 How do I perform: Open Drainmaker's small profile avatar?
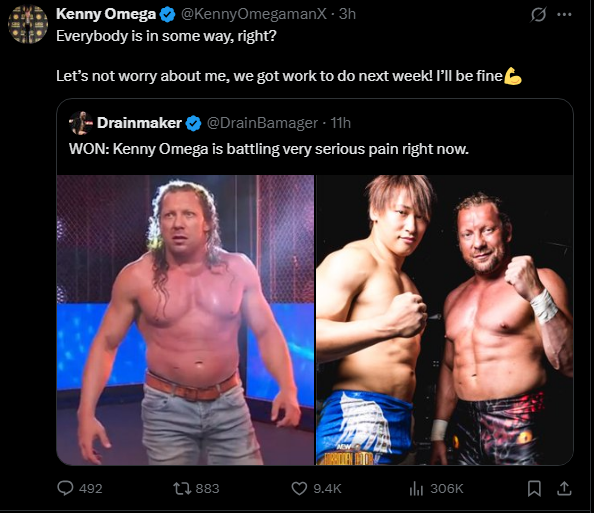point(81,123)
